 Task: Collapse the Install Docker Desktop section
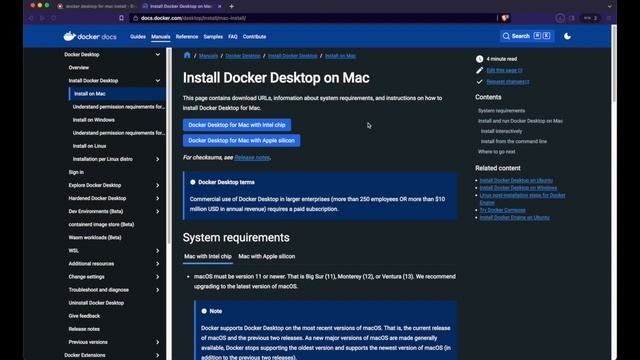pos(158,80)
